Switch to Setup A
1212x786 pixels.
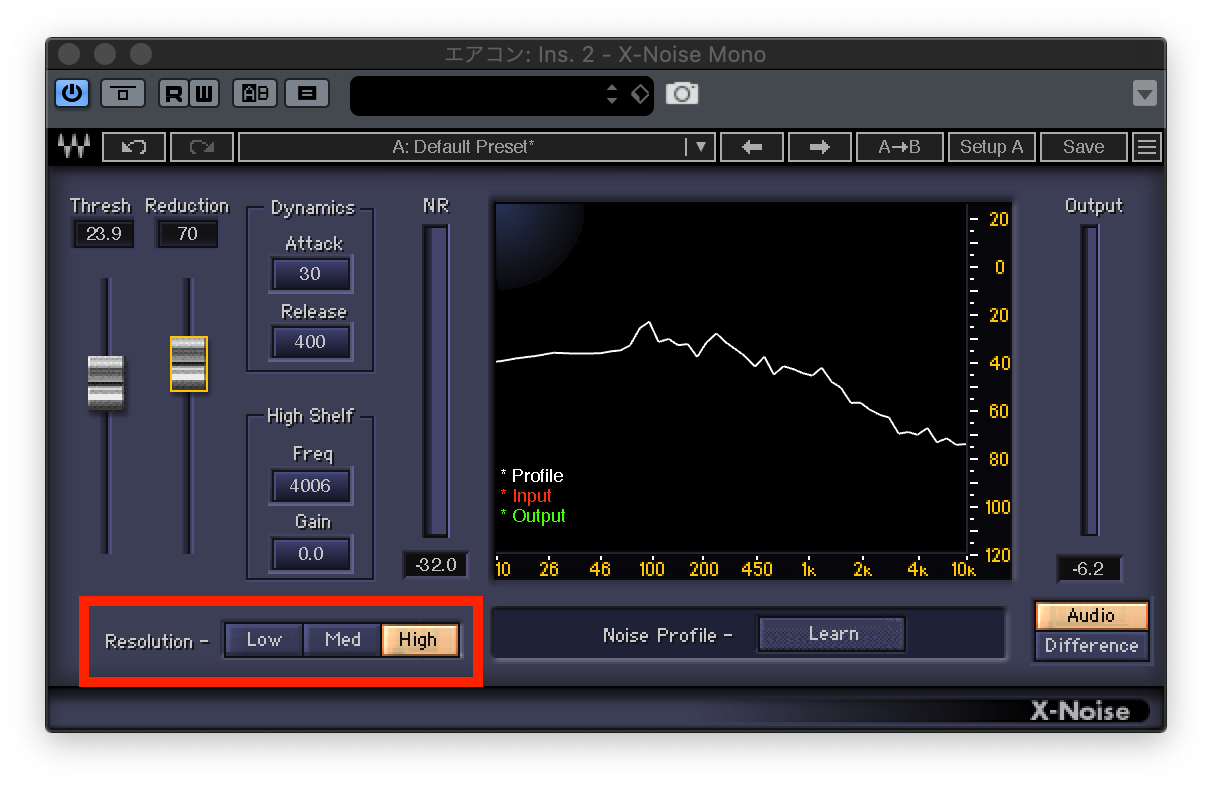click(991, 146)
